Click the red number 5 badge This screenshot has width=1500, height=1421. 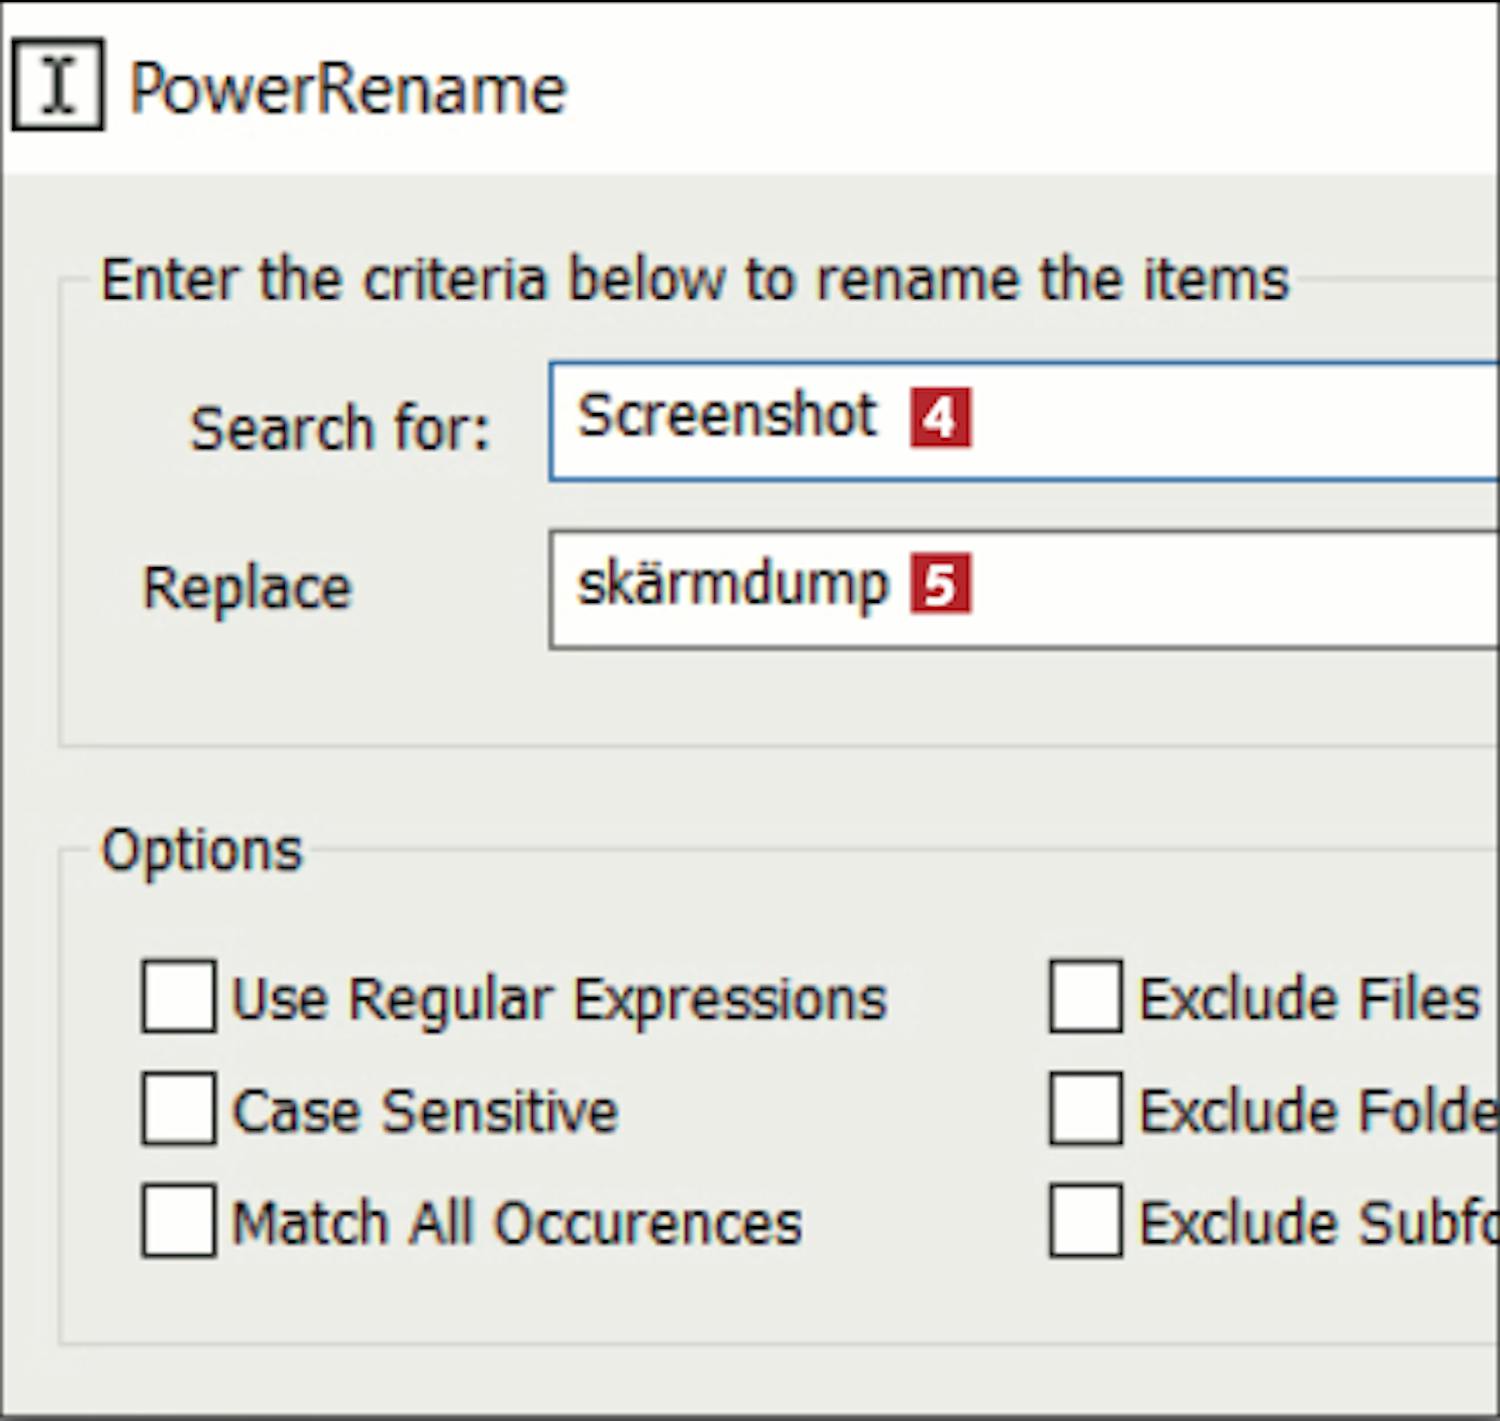coord(940,585)
